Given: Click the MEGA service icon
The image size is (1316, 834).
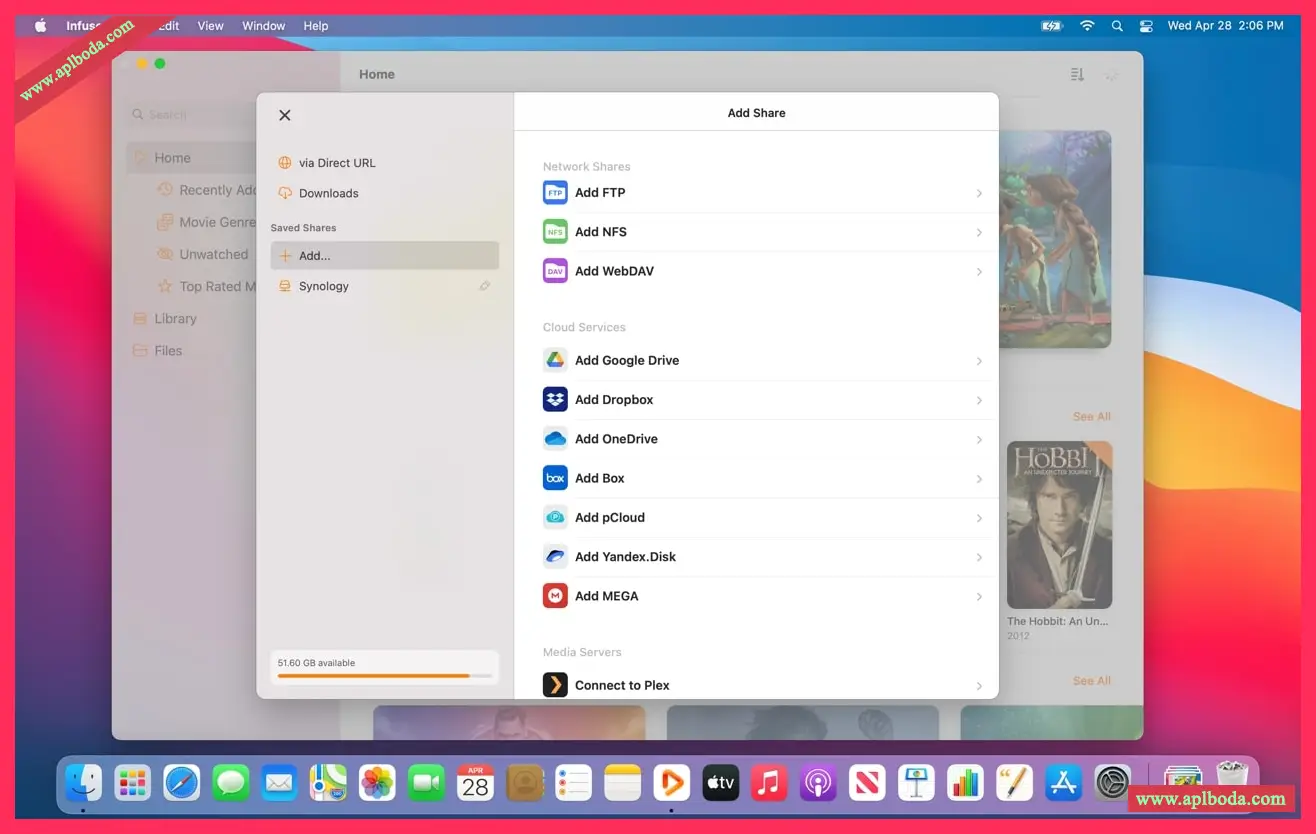Looking at the screenshot, I should coord(555,596).
